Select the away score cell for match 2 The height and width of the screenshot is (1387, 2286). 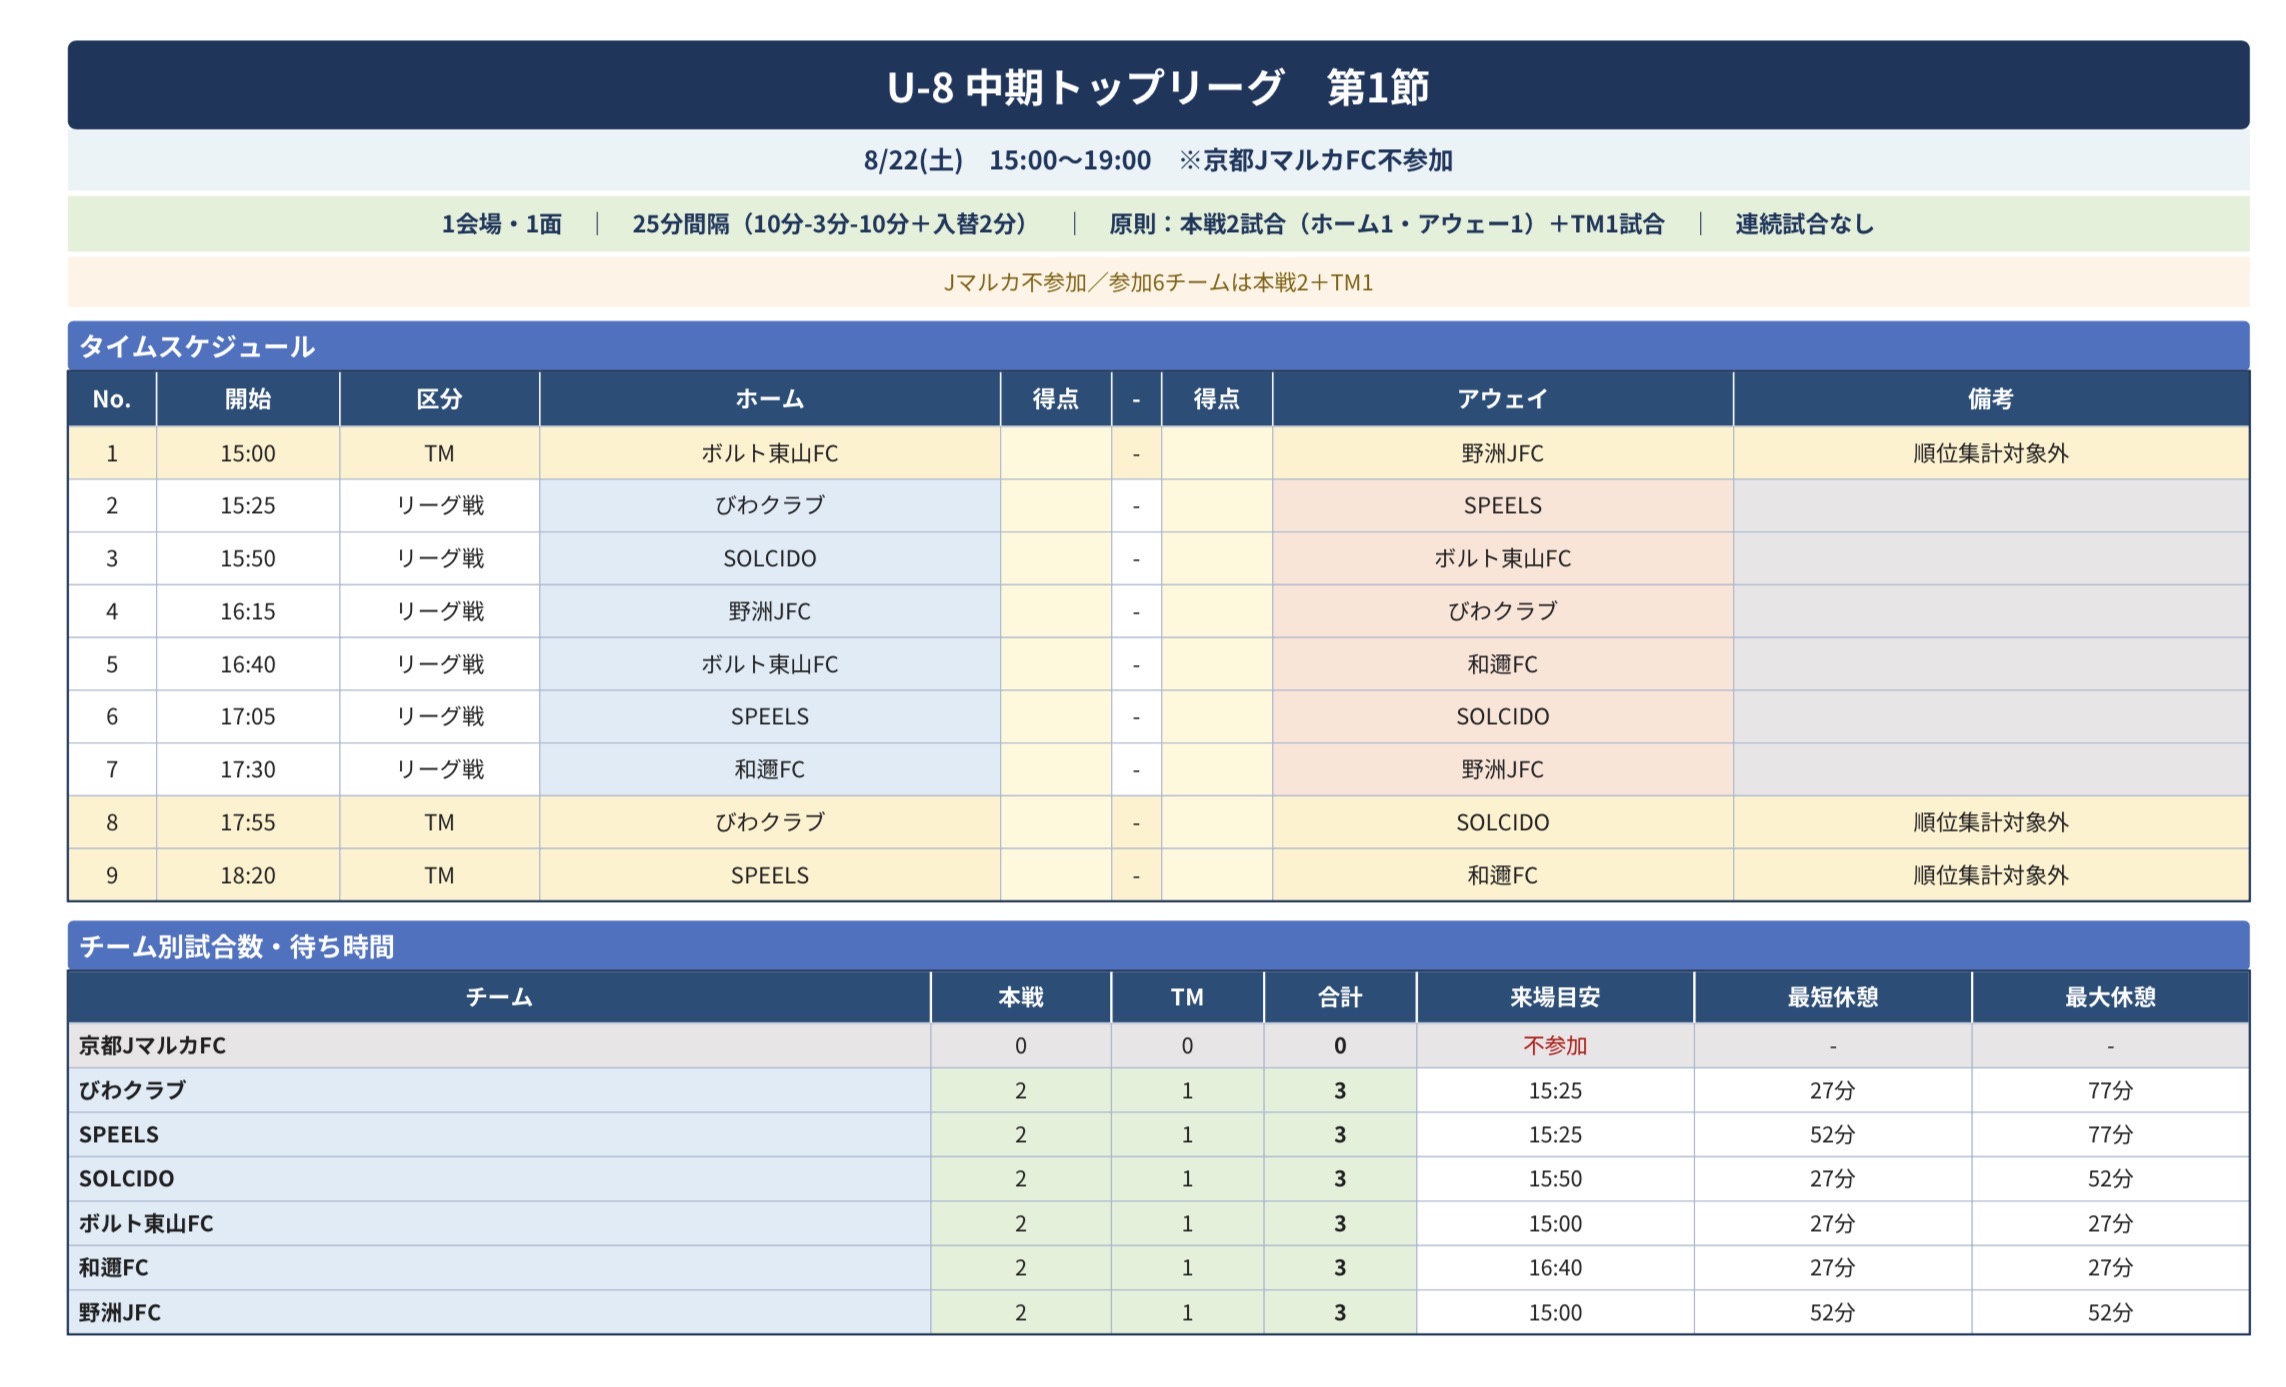coord(1217,506)
